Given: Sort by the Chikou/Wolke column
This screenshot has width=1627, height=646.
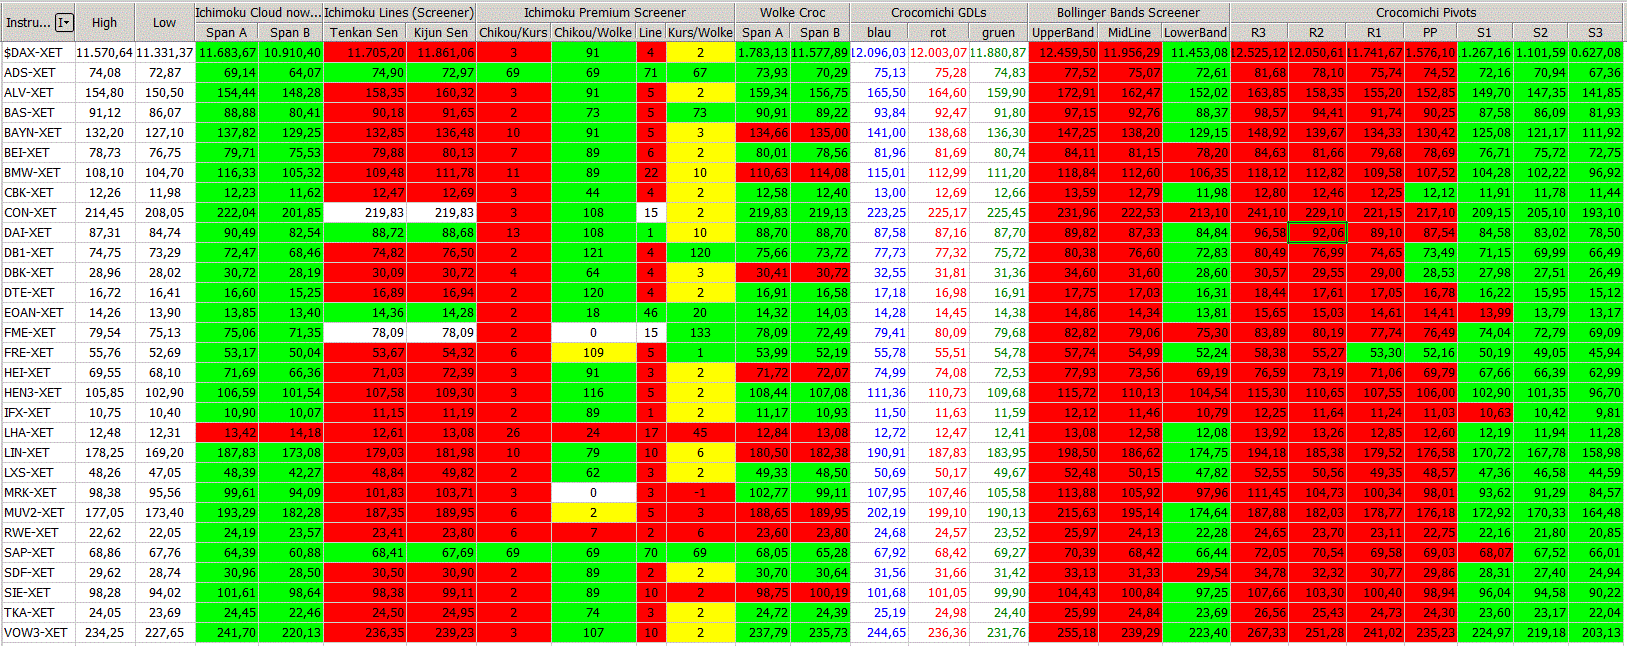Looking at the screenshot, I should (593, 32).
